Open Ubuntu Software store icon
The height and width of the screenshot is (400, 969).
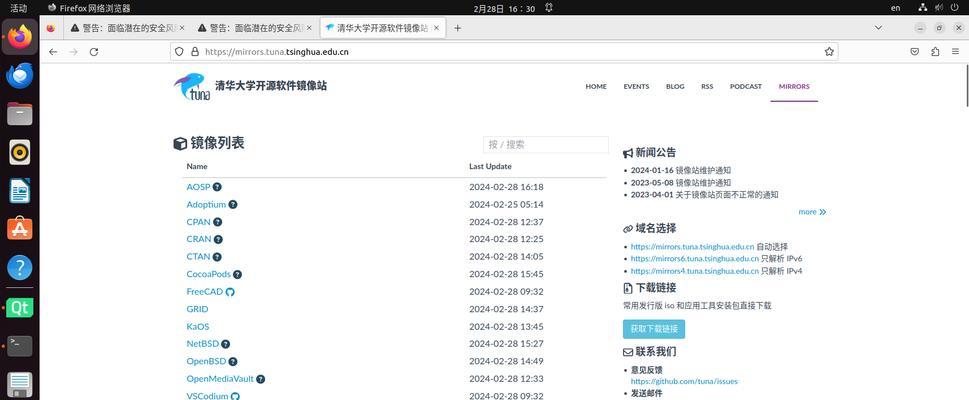20,229
